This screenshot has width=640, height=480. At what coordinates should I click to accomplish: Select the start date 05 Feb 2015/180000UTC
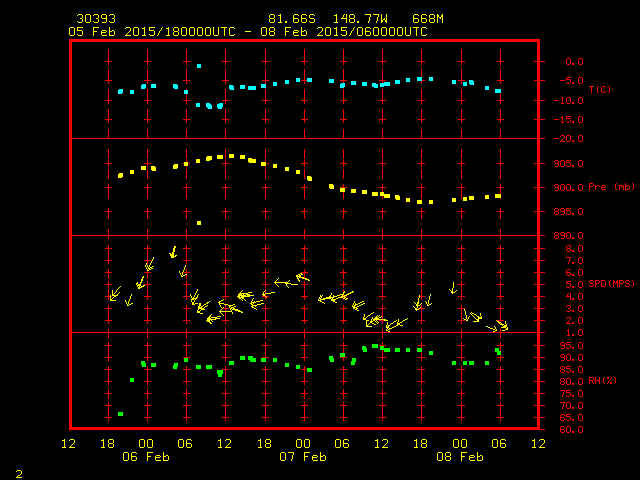click(x=150, y=32)
